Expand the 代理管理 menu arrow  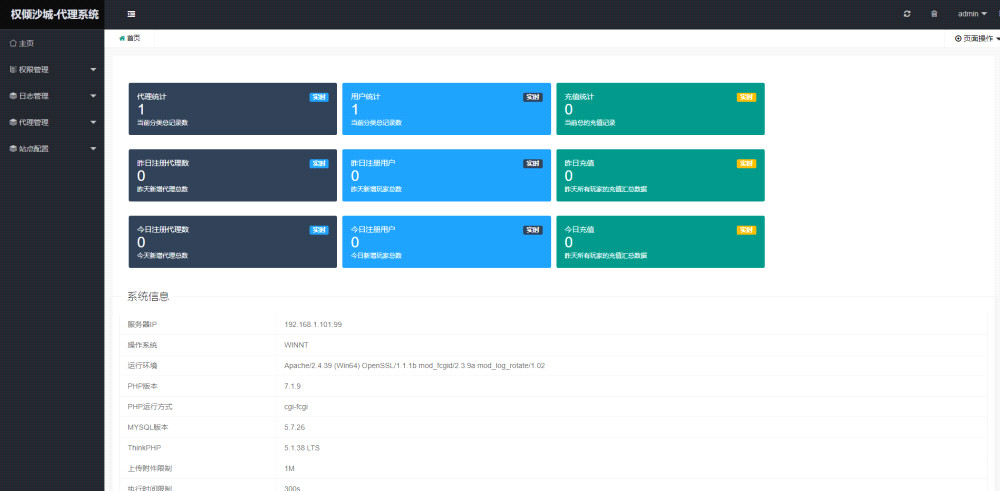(93, 122)
